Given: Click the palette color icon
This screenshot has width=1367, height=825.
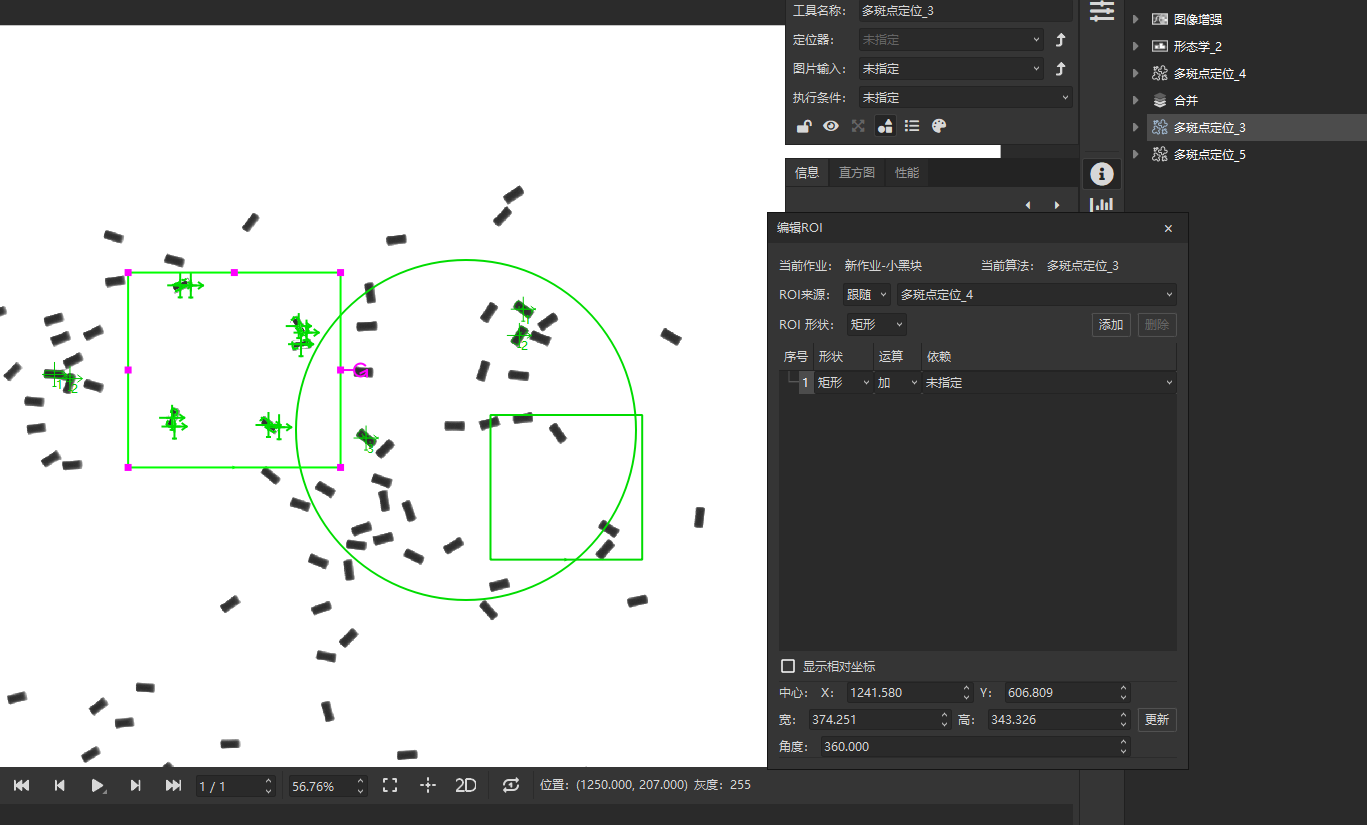Looking at the screenshot, I should [939, 126].
